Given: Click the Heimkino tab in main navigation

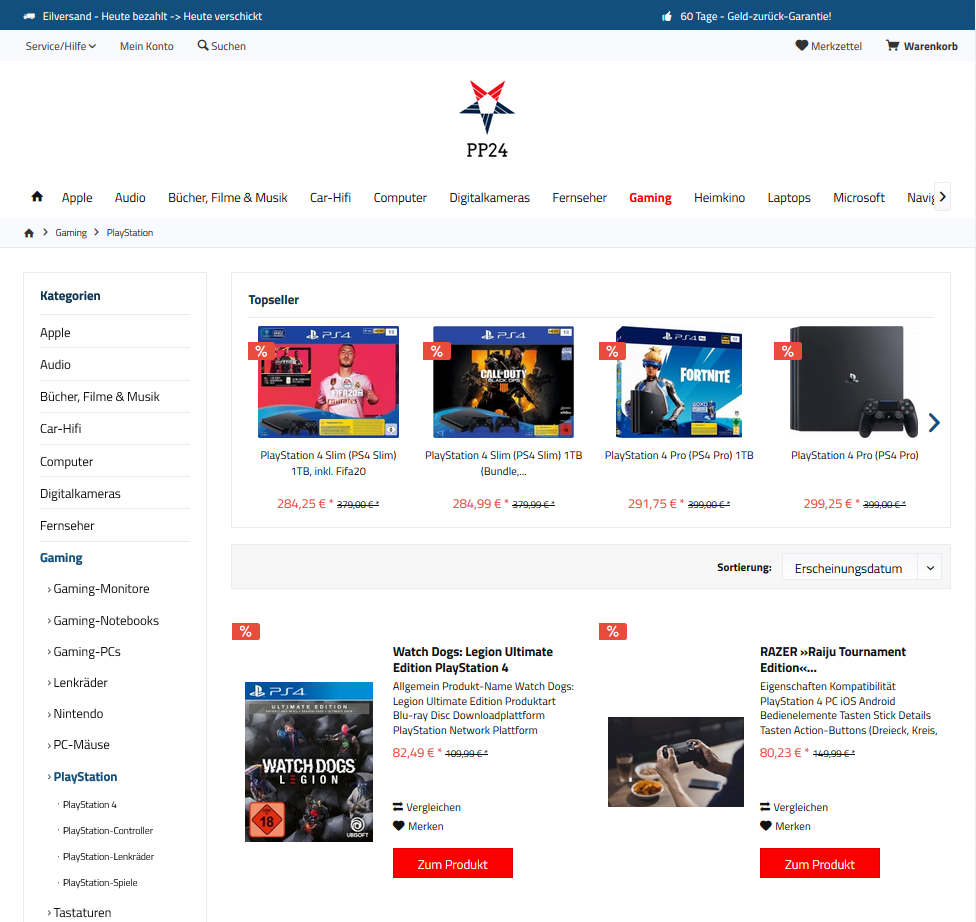Looking at the screenshot, I should [720, 197].
